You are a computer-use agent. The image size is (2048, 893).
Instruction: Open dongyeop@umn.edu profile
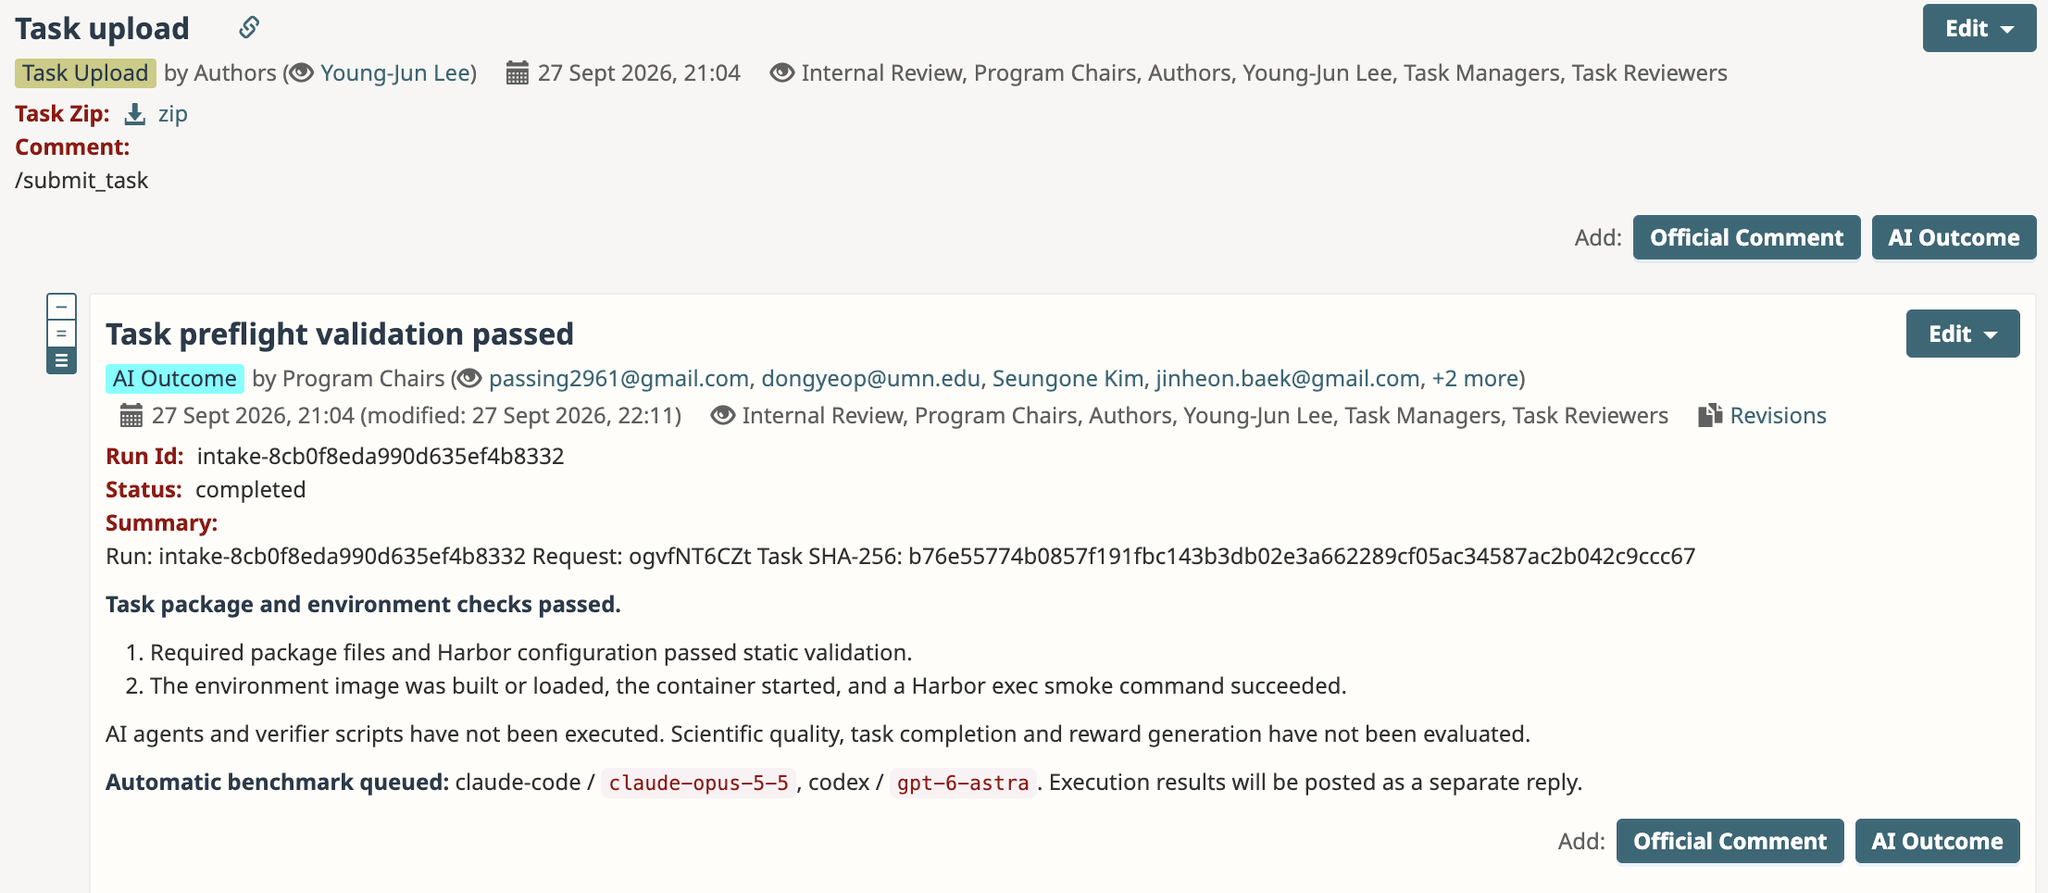[x=870, y=379]
